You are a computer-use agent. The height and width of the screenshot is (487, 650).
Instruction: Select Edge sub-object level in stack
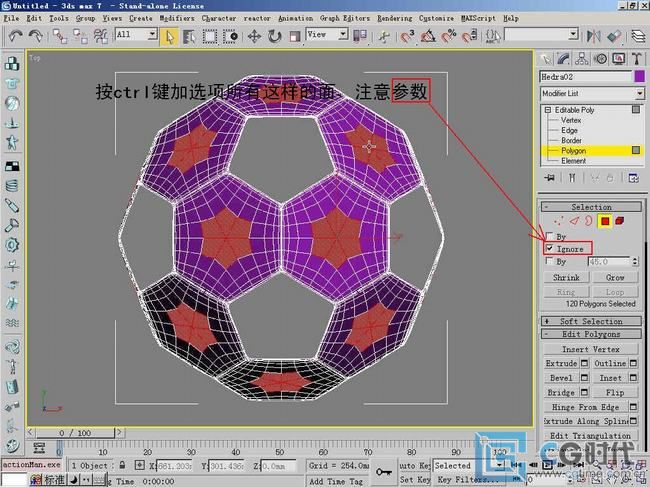tap(569, 130)
